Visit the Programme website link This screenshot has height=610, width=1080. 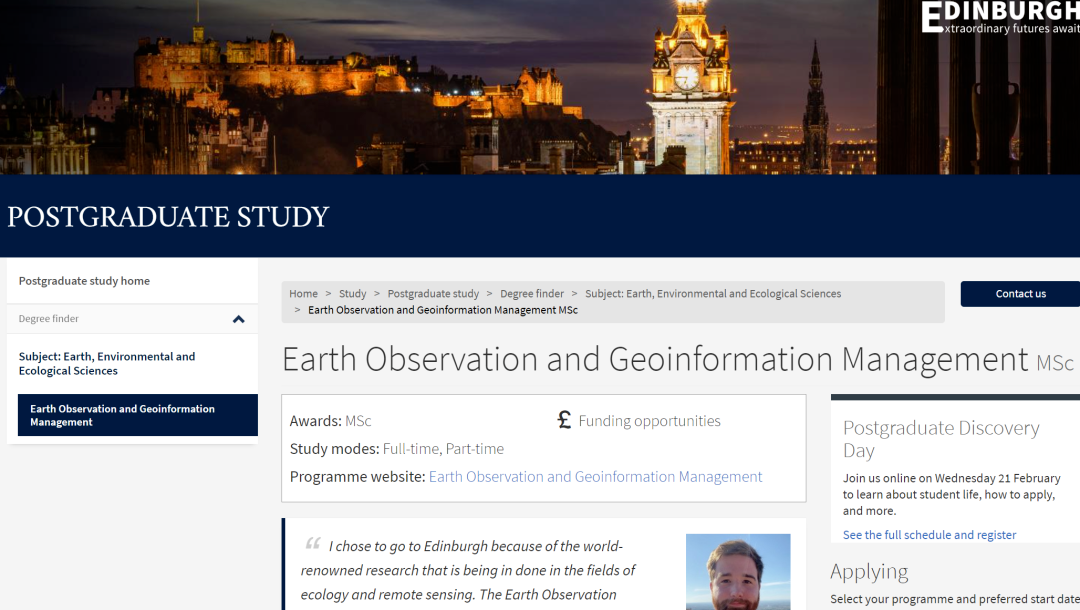coord(595,476)
